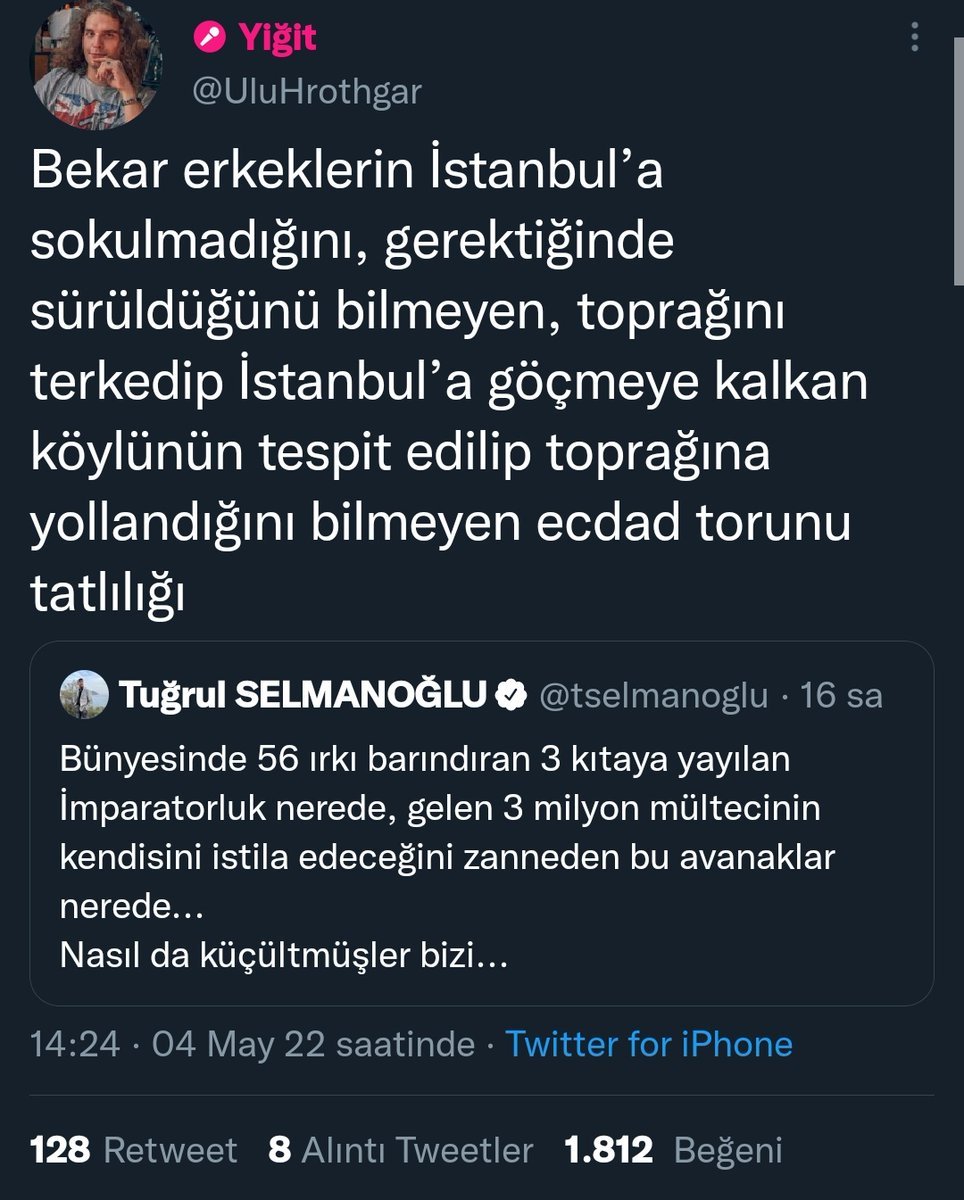
Task: Open the Yiğit display name
Action: tap(277, 37)
